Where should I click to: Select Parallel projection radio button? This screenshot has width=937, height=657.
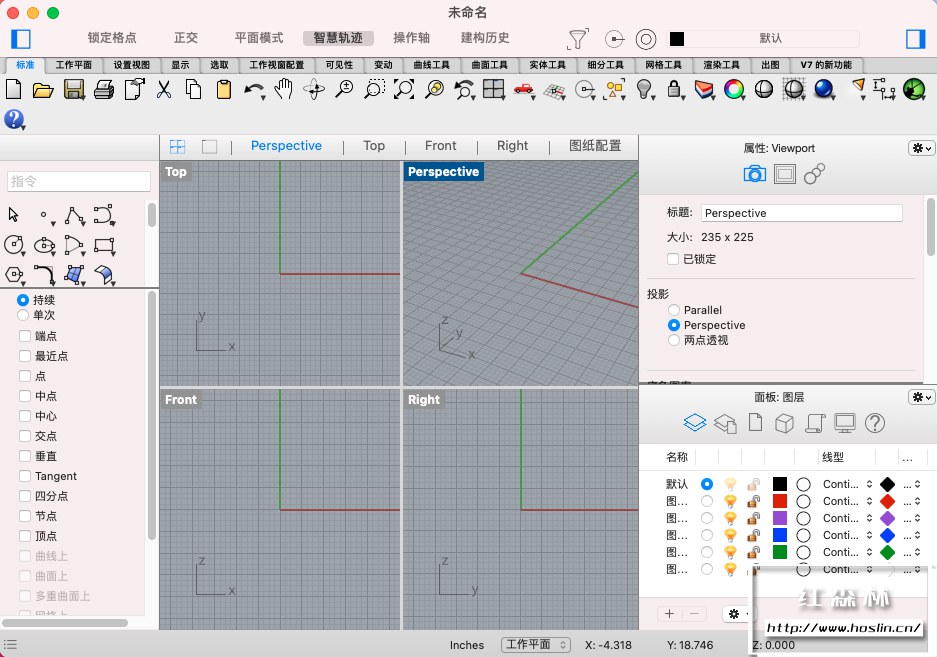(674, 310)
